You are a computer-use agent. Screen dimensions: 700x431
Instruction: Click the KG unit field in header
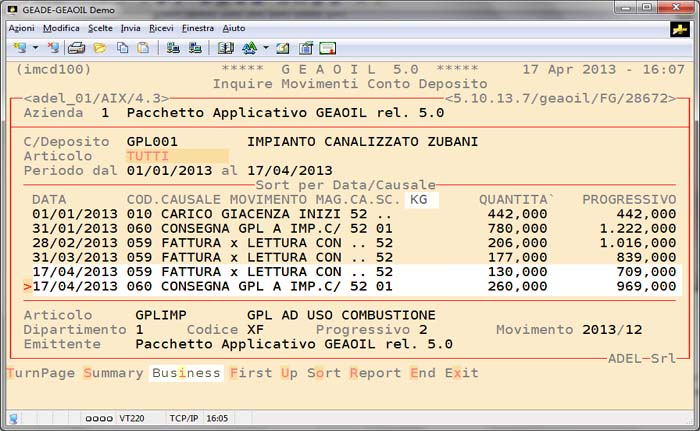pyautogui.click(x=421, y=200)
